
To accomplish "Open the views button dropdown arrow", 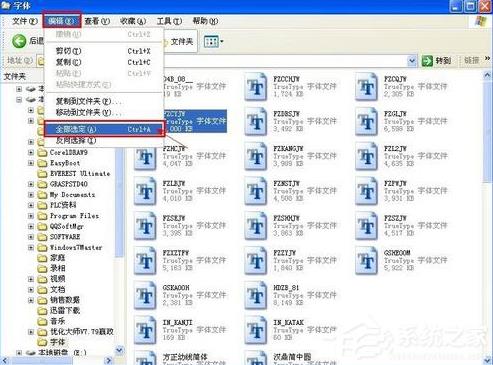I will coord(222,42).
